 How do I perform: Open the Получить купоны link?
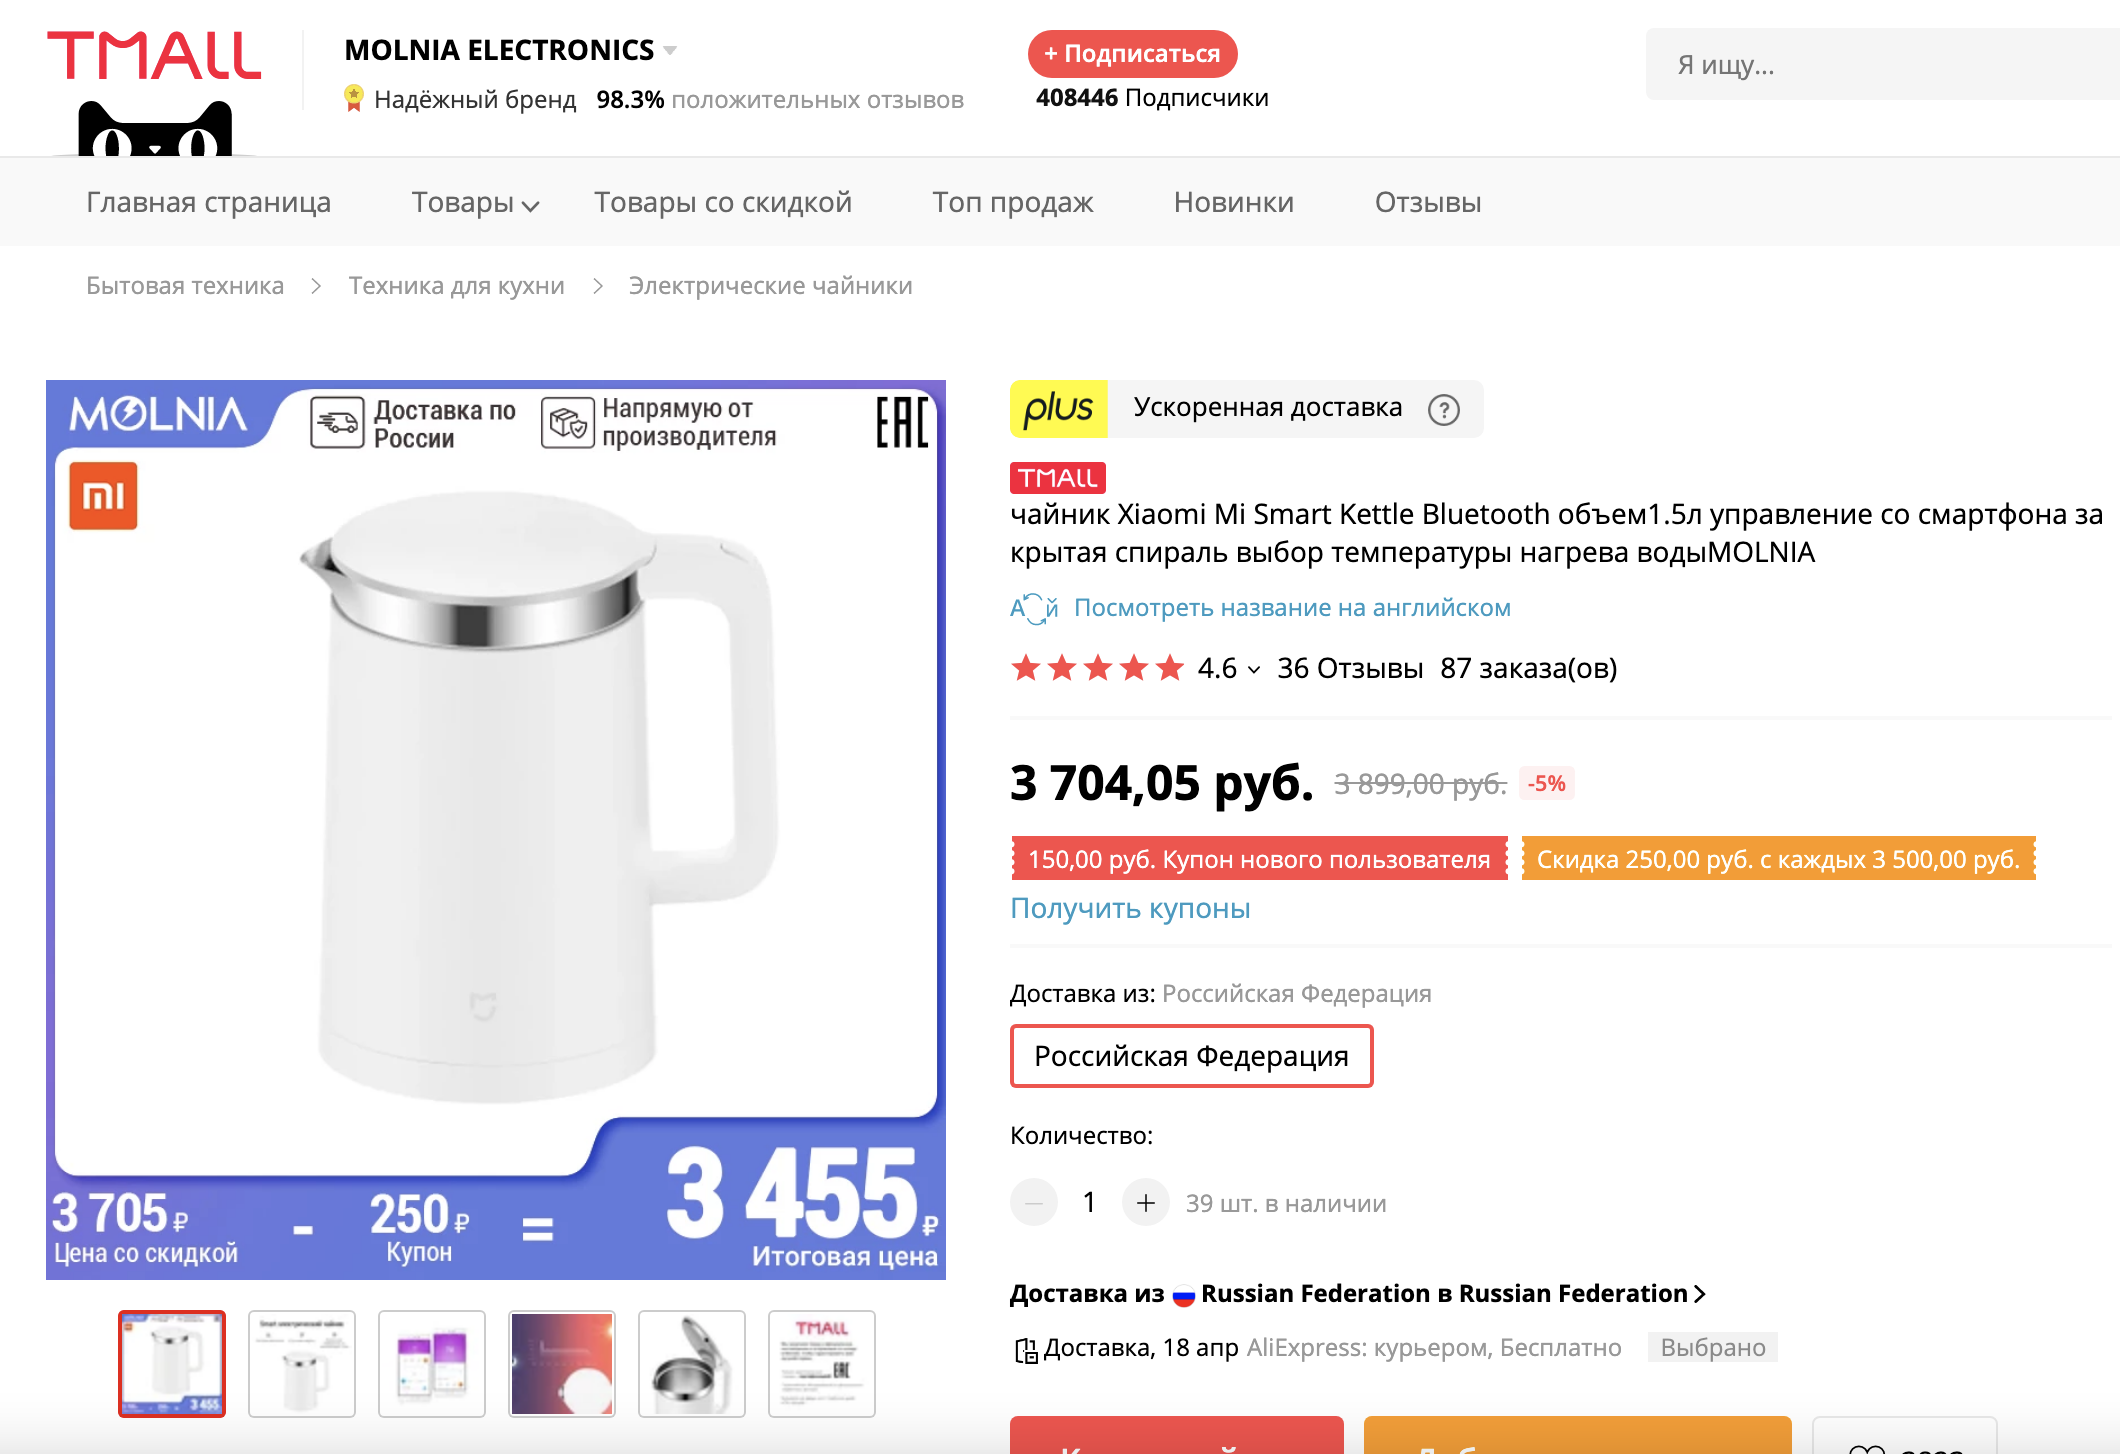point(1130,908)
